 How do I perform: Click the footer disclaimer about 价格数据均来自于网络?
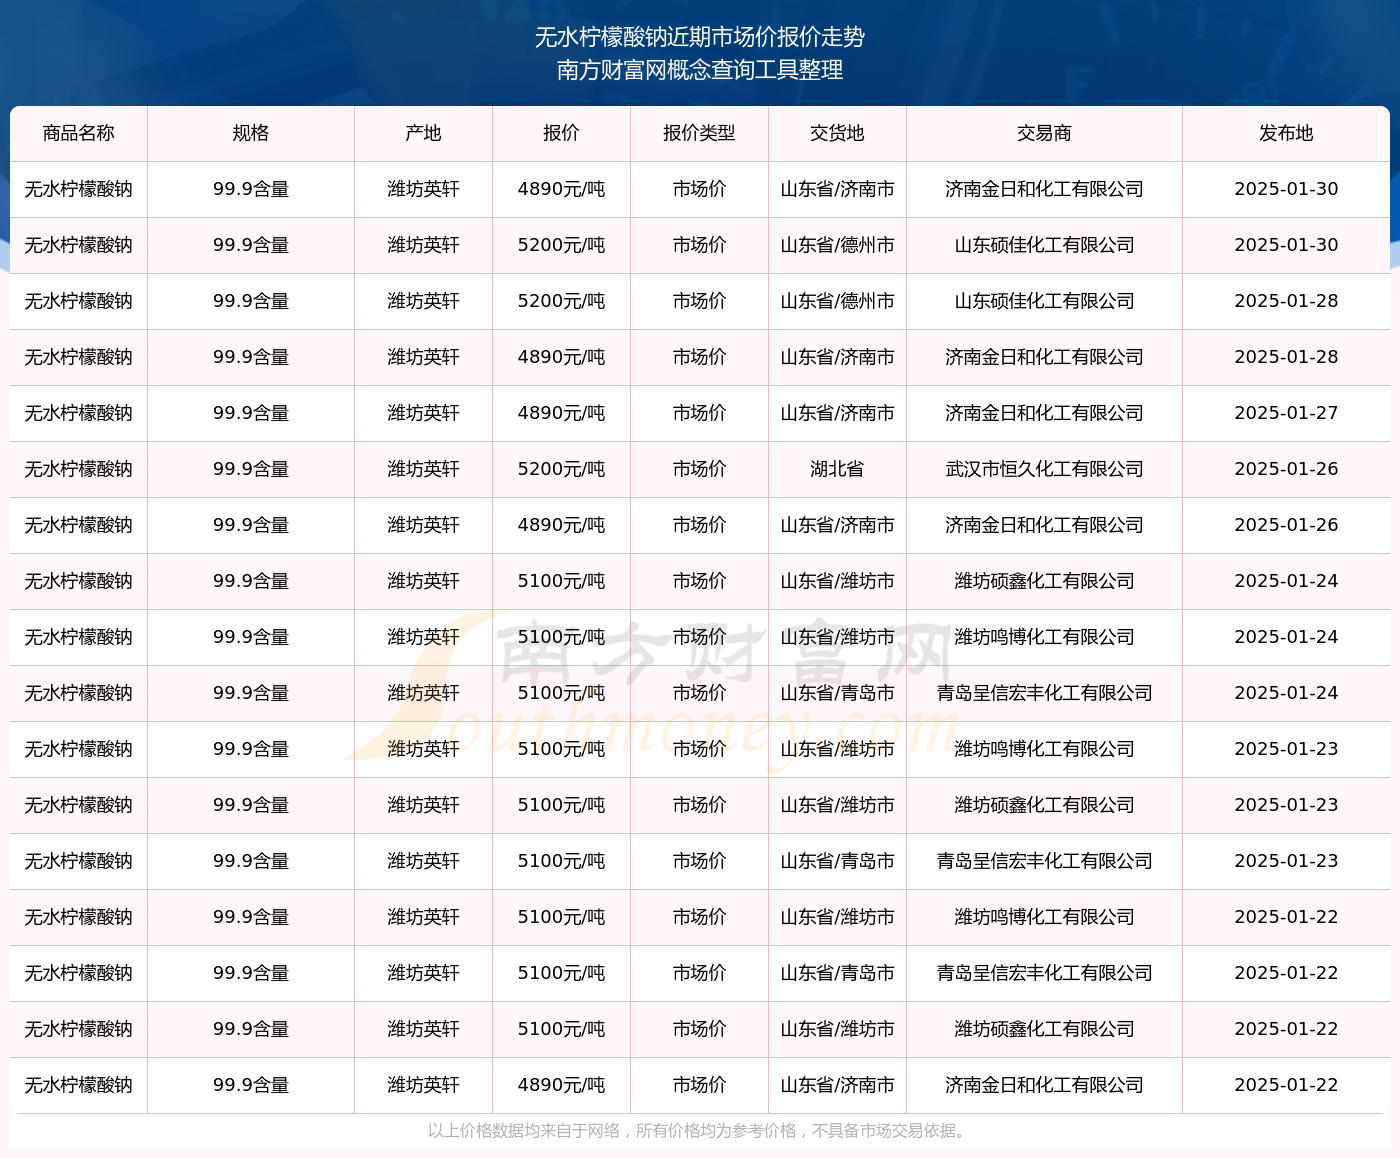click(x=700, y=1131)
